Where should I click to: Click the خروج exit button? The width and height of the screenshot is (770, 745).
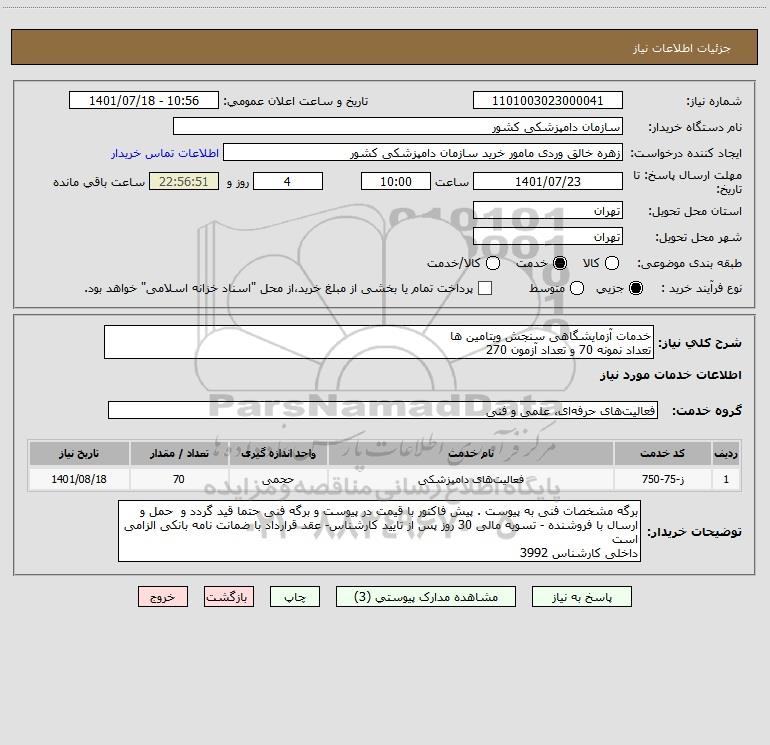(163, 597)
